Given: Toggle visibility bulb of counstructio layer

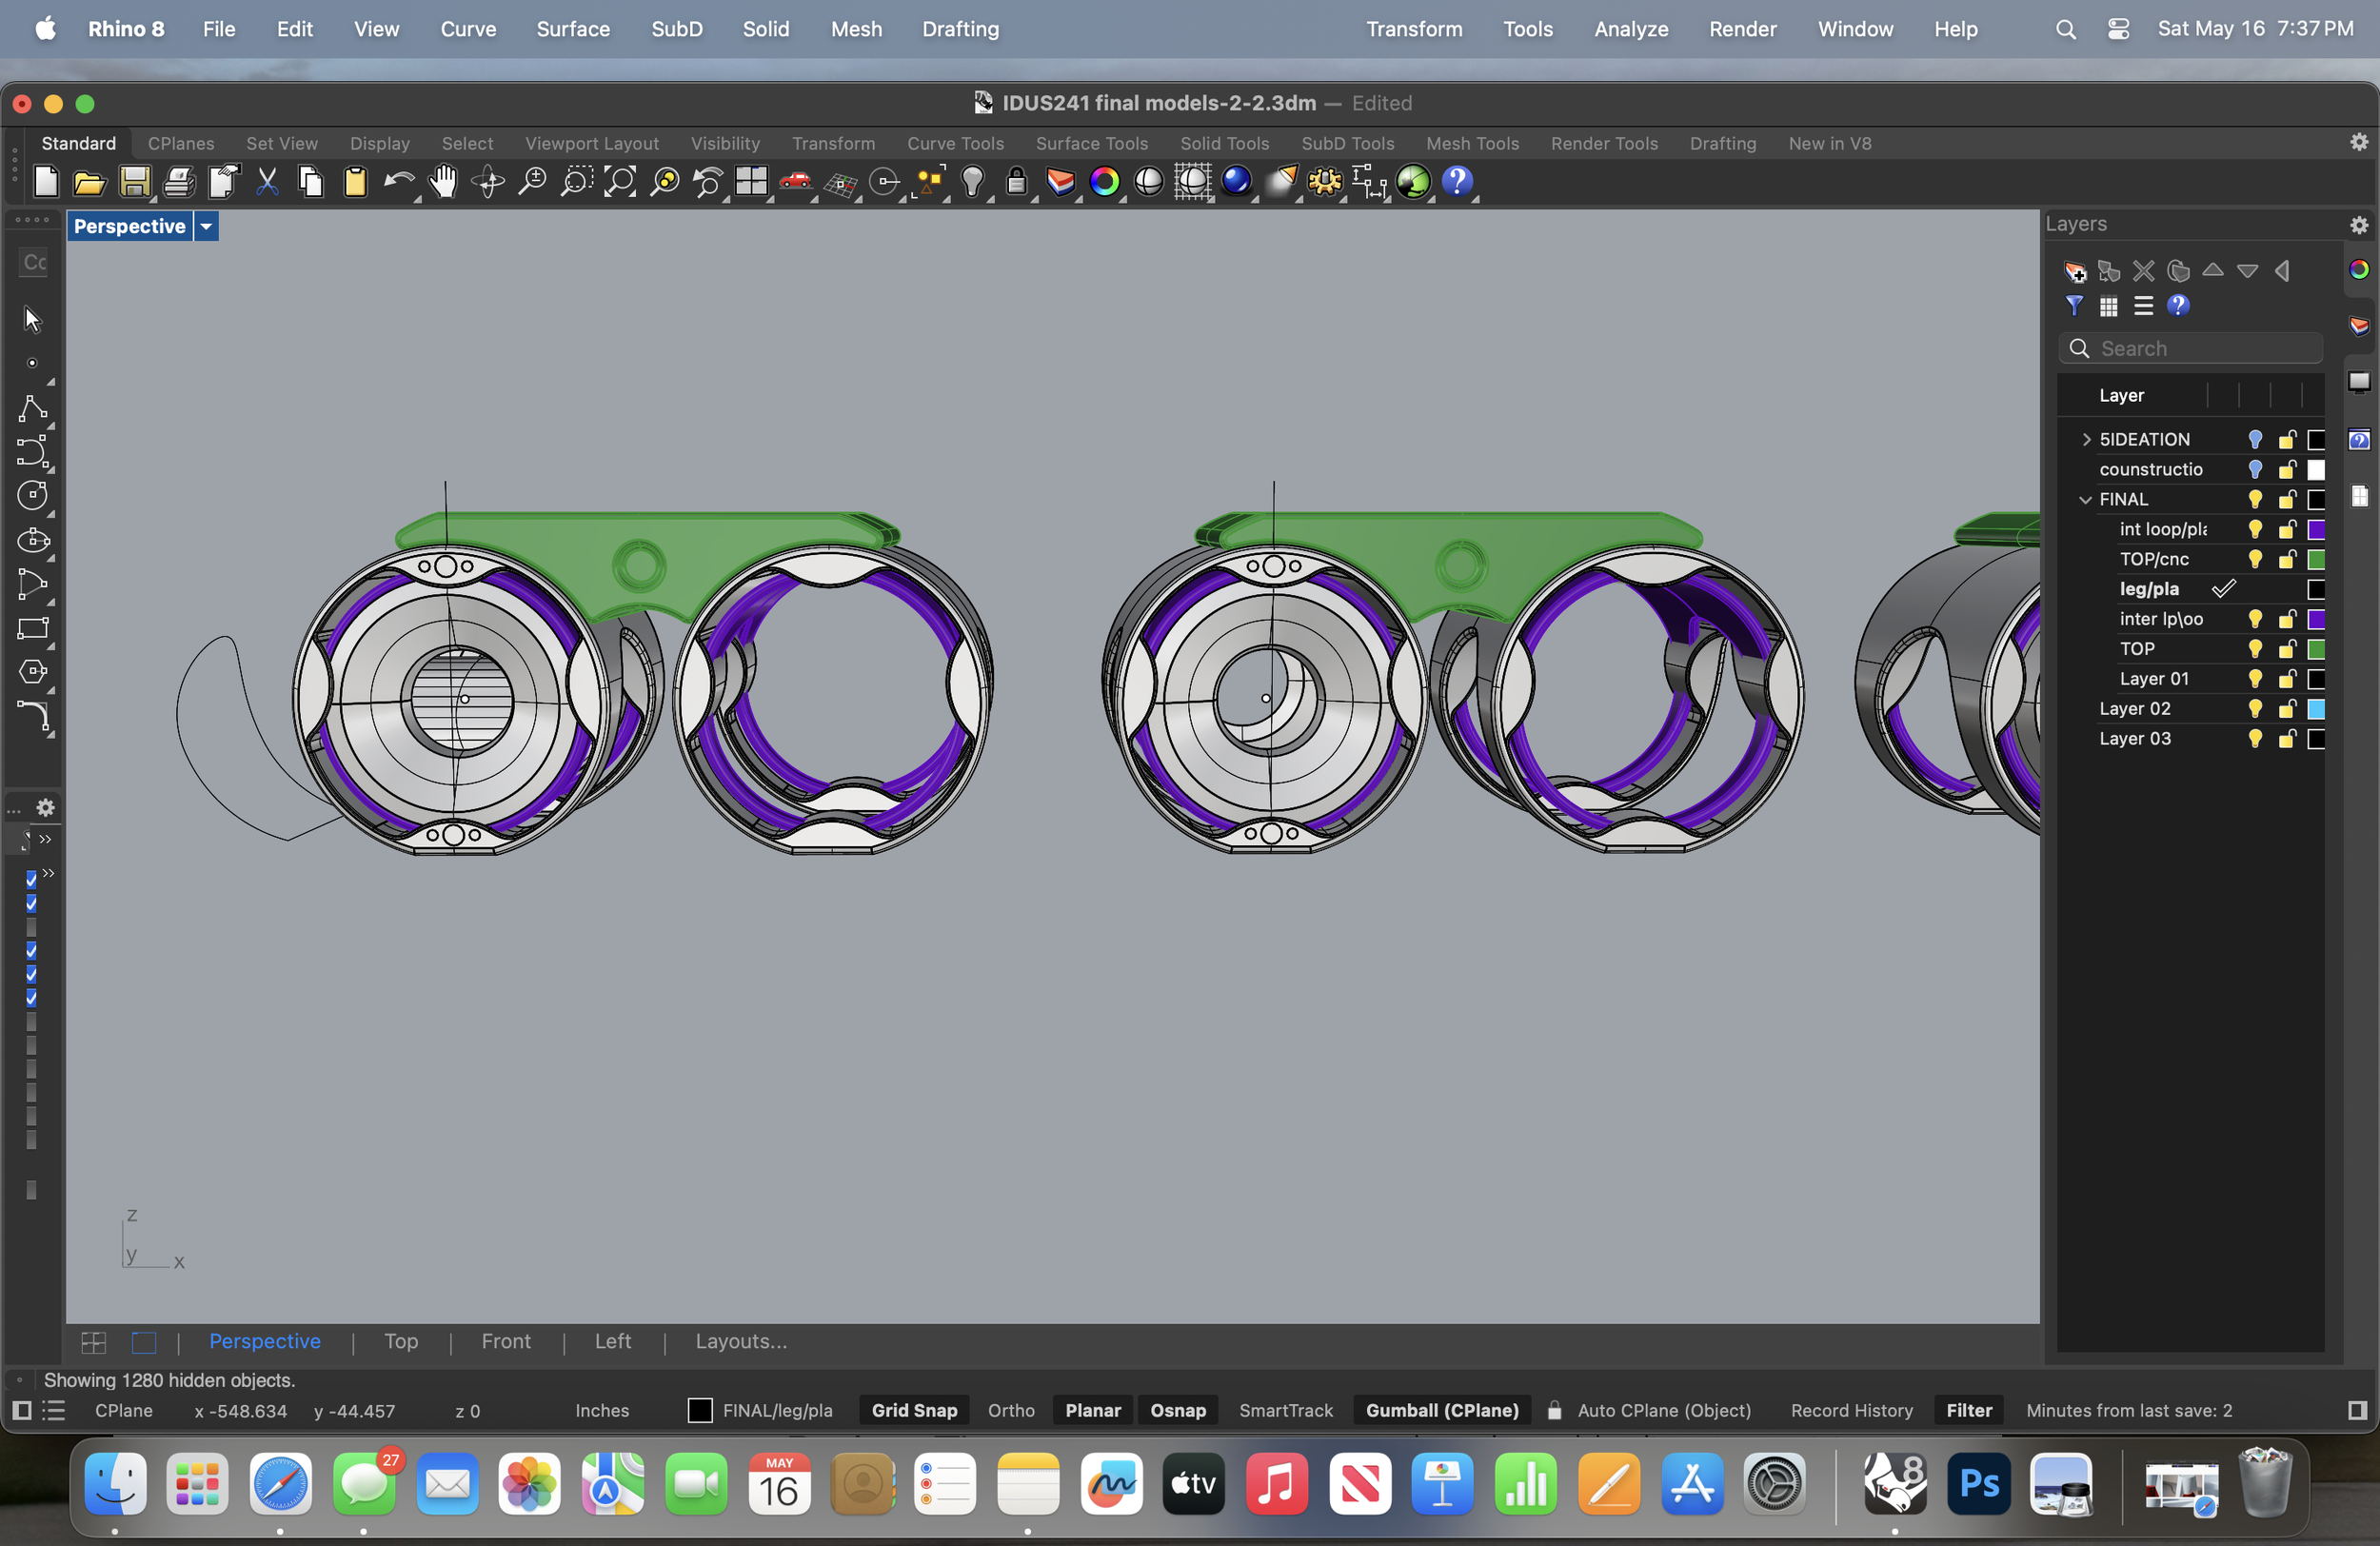Looking at the screenshot, I should [x=2255, y=470].
